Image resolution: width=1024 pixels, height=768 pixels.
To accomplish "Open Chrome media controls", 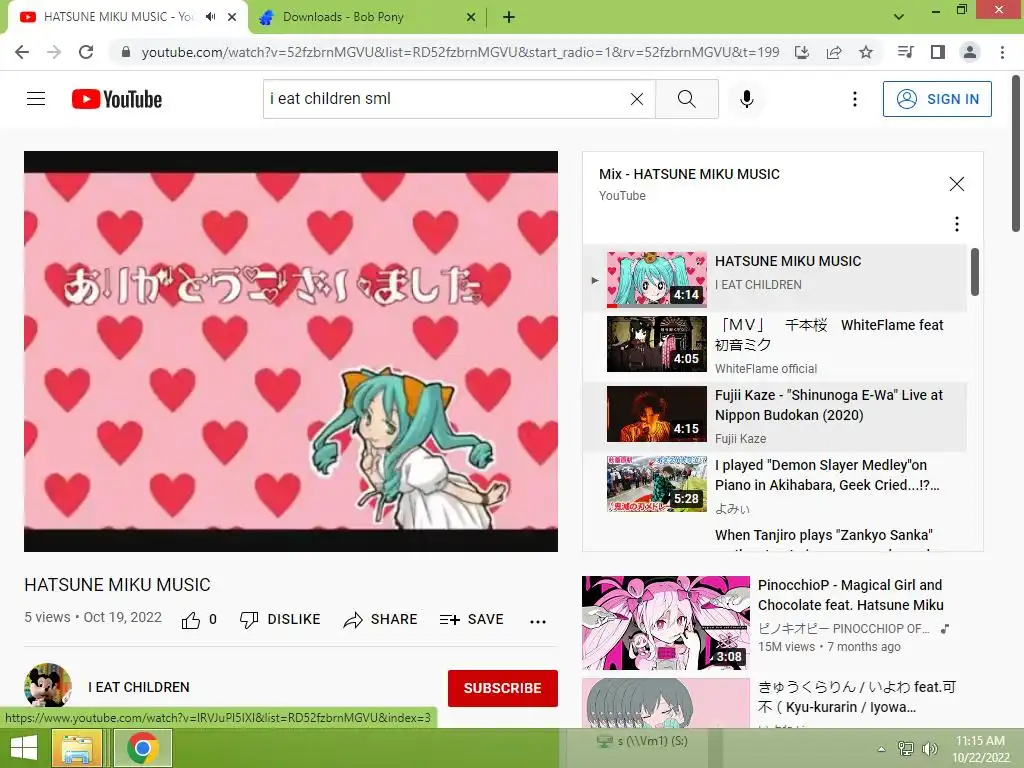I will [x=905, y=52].
